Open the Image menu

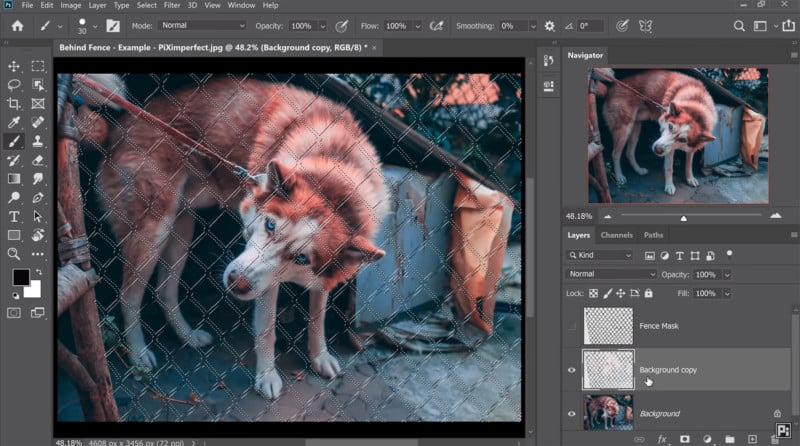[x=70, y=5]
